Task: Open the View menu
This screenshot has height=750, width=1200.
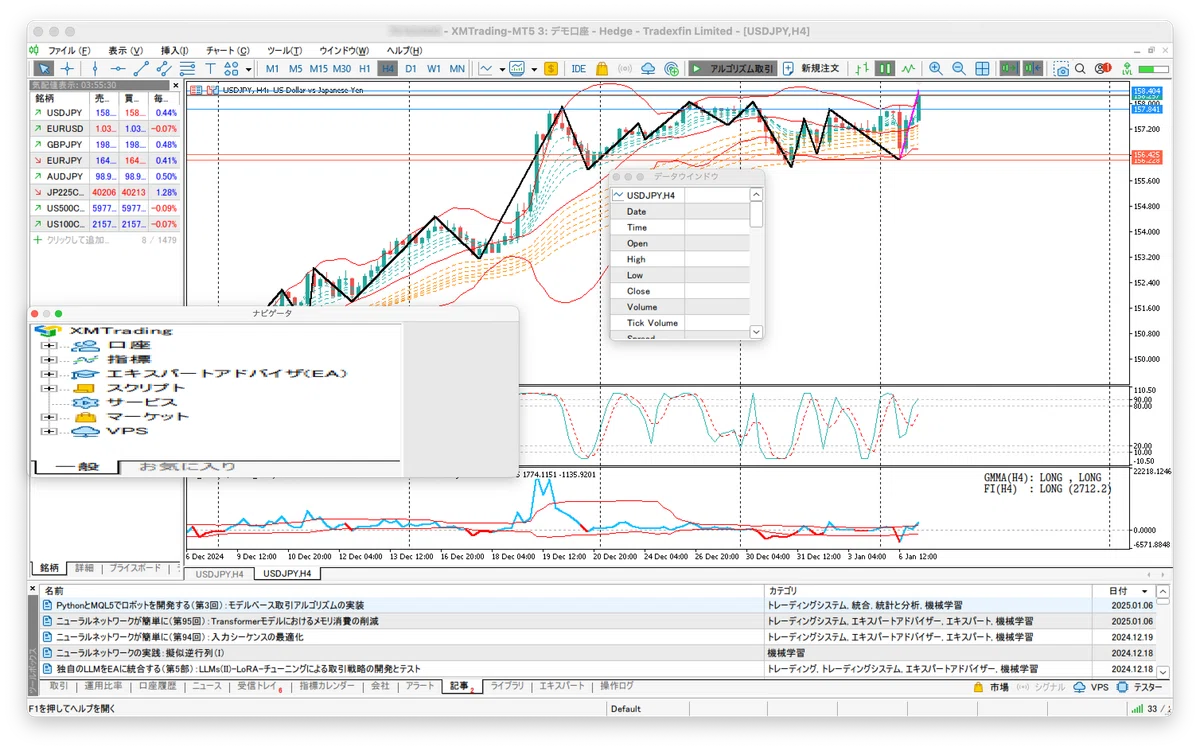Action: click(126, 51)
